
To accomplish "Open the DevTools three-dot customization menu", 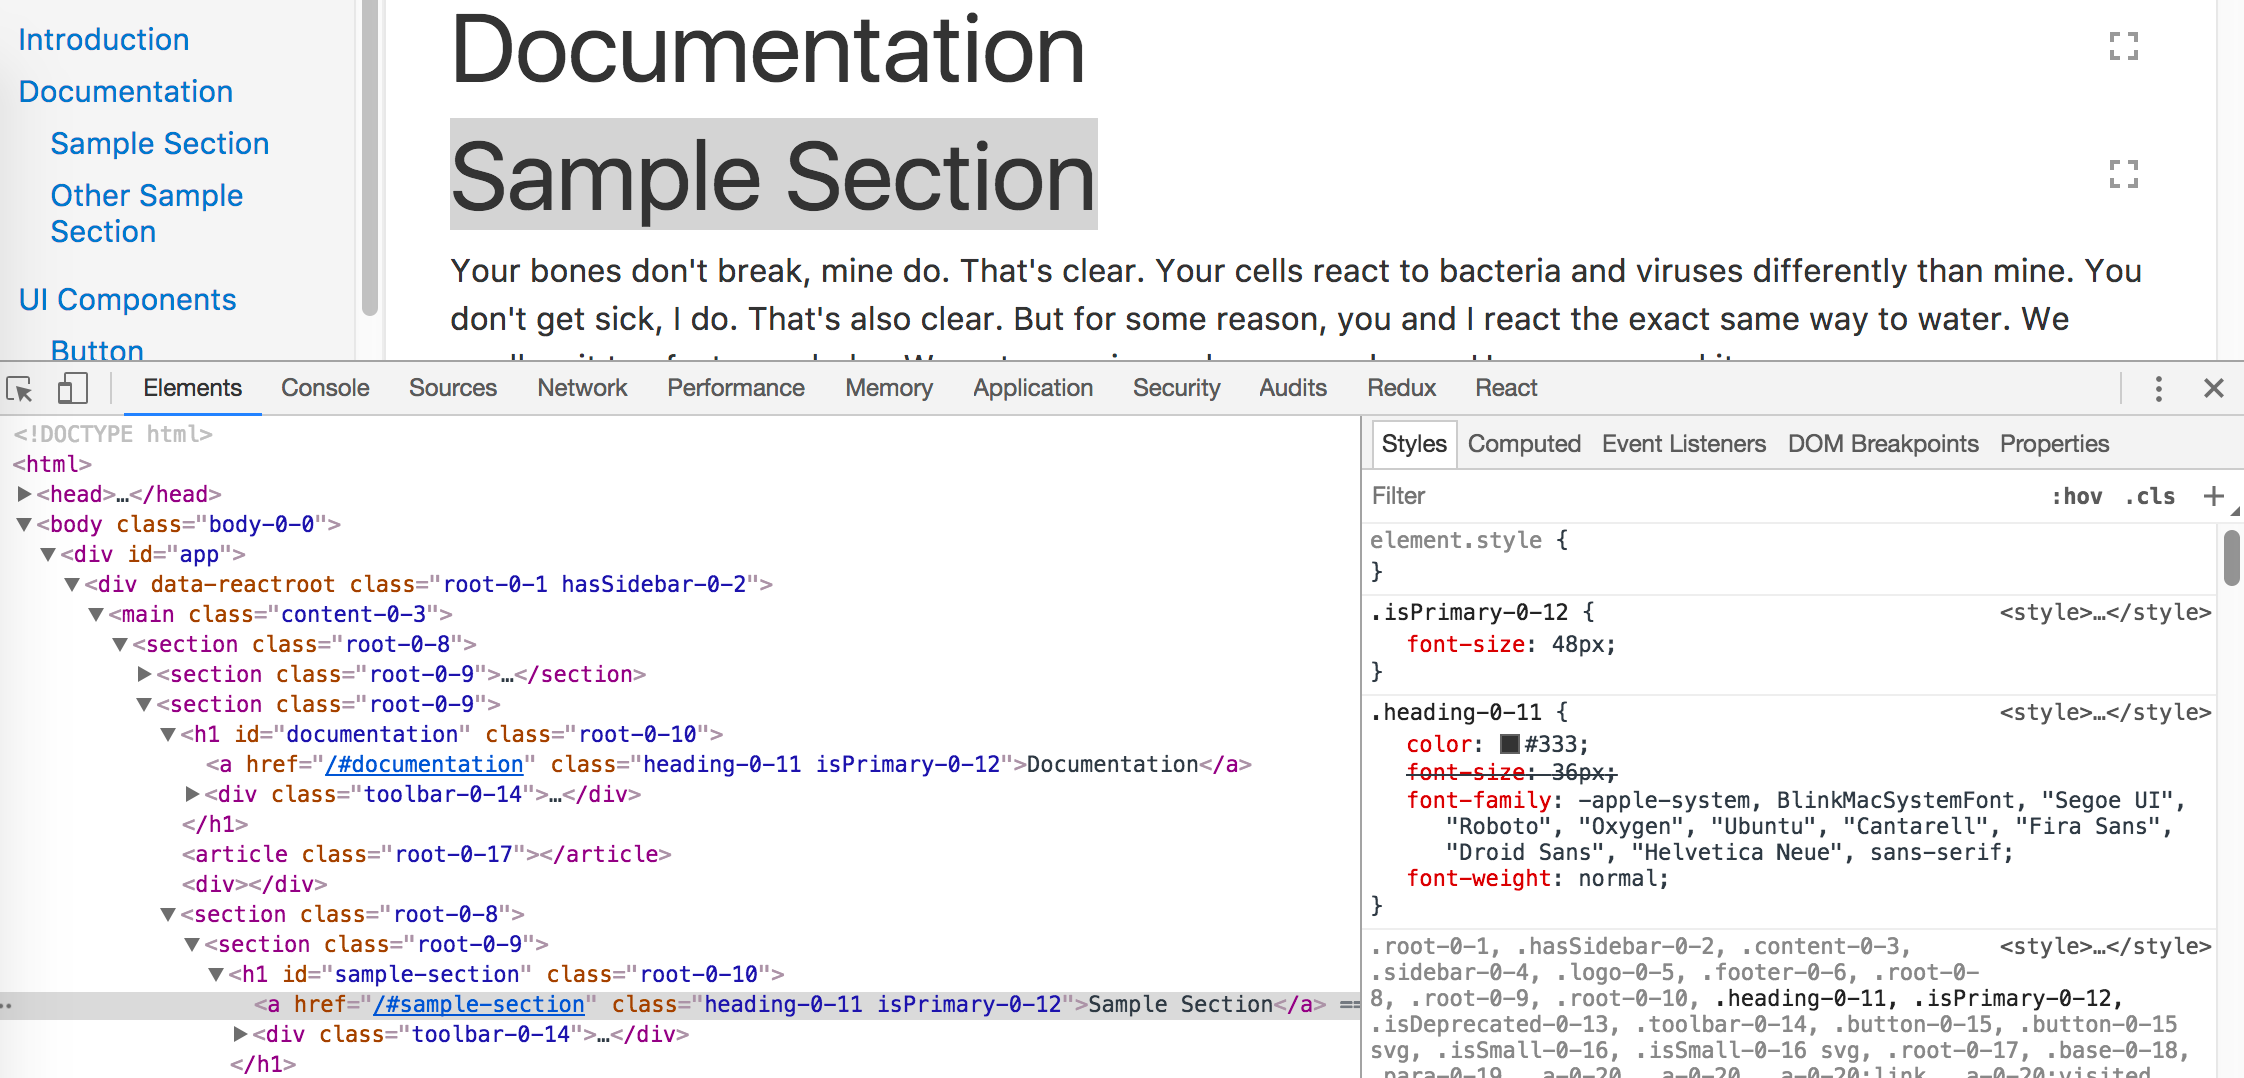I will coord(2159,388).
